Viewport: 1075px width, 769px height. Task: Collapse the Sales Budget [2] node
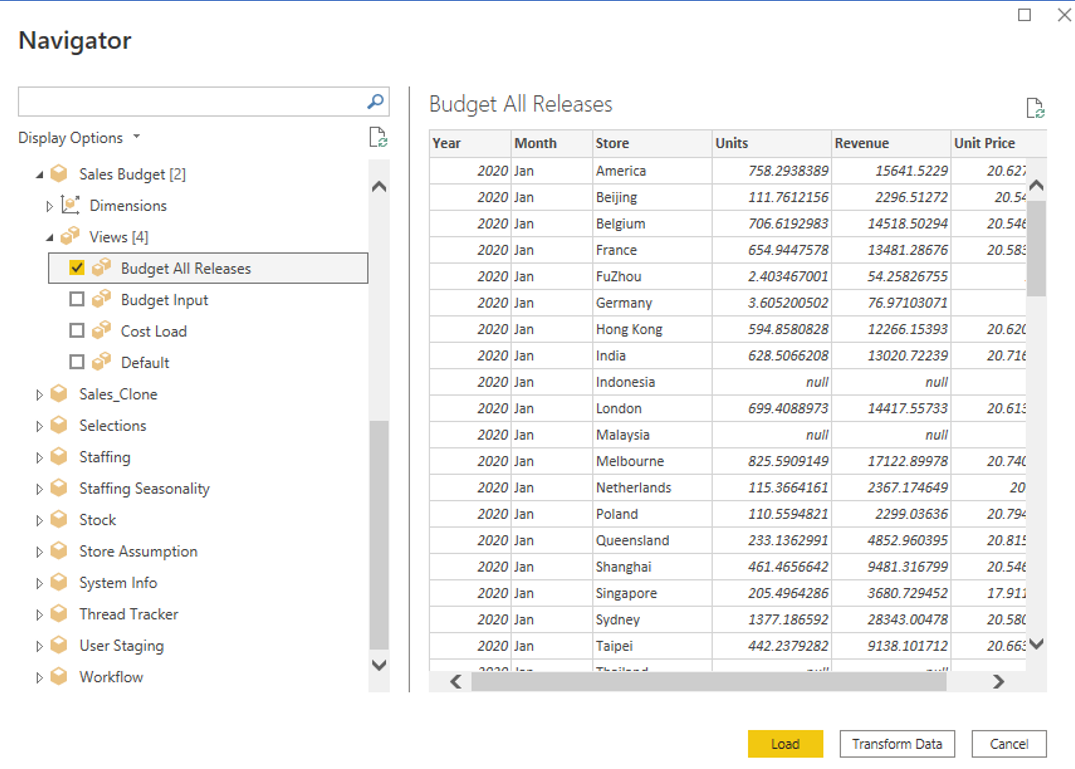(x=40, y=175)
